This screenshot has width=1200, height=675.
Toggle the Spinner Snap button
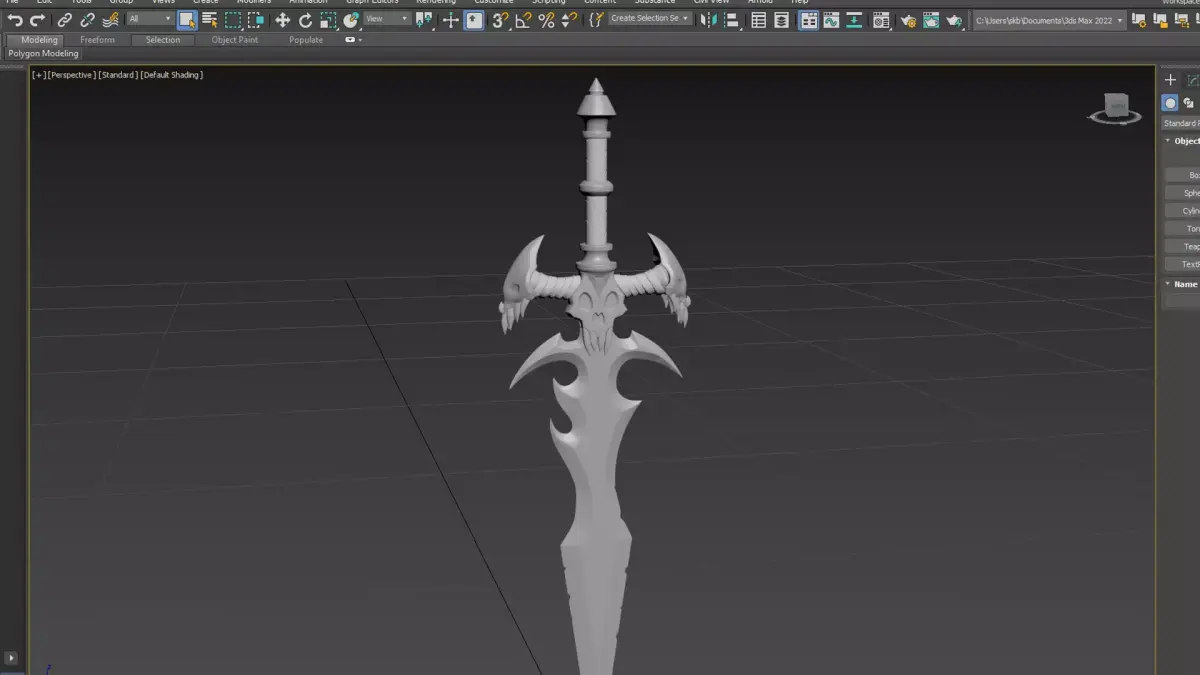(569, 20)
